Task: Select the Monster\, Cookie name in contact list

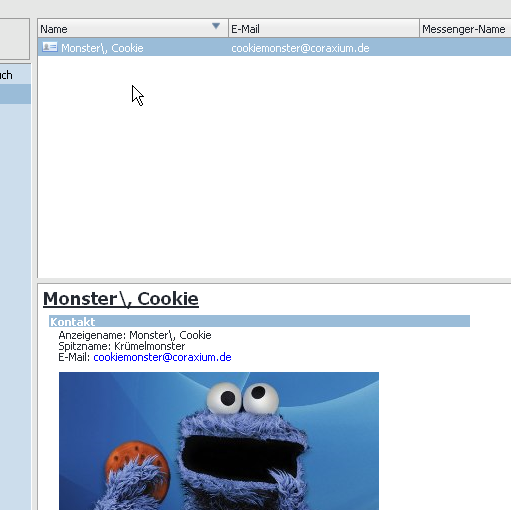Action: pos(102,48)
